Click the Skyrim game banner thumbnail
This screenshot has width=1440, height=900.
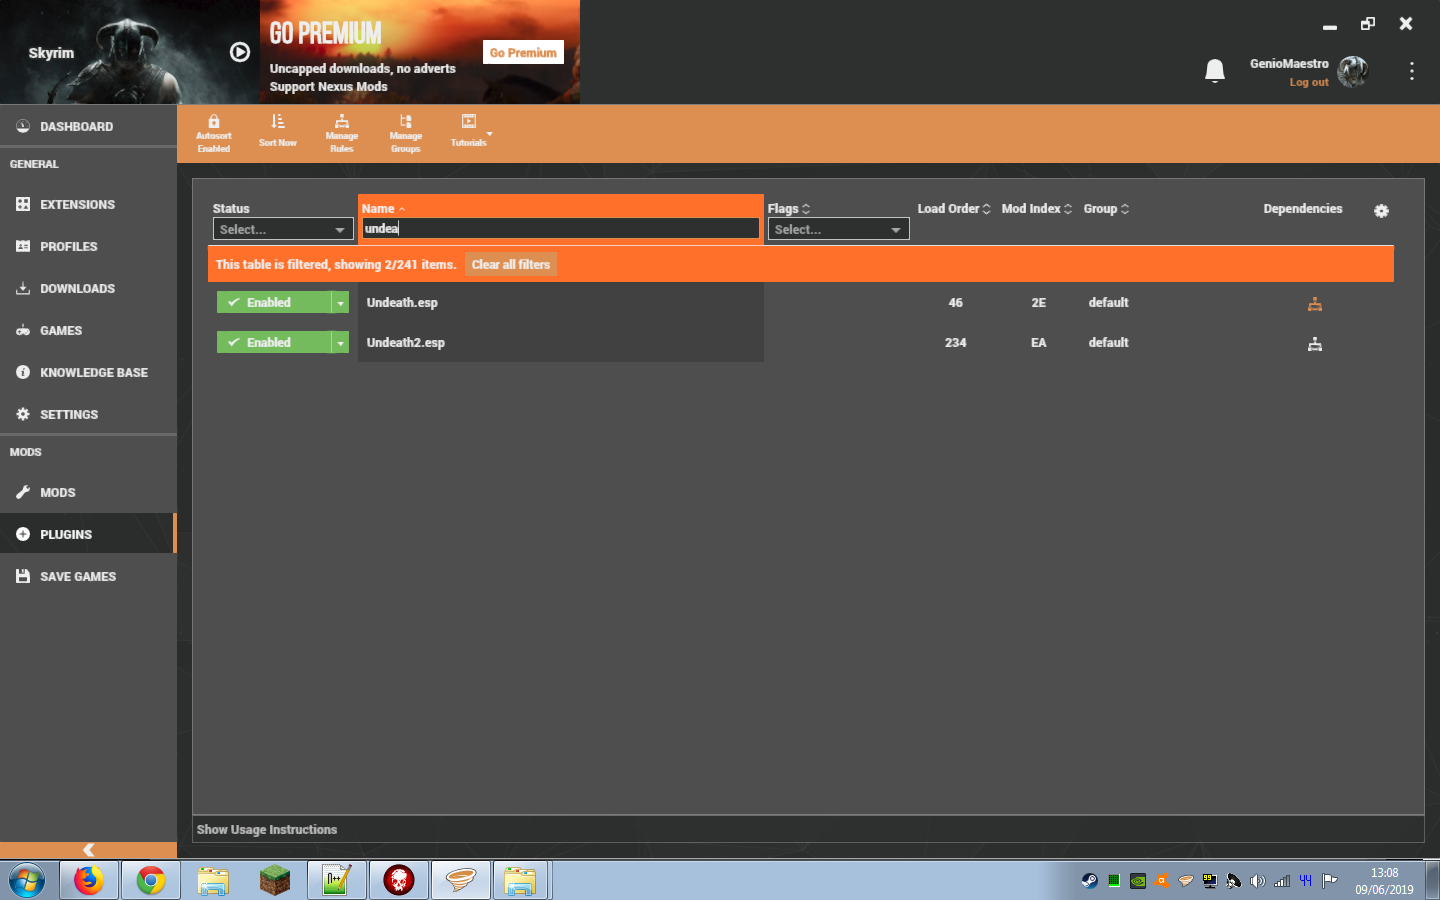click(130, 52)
